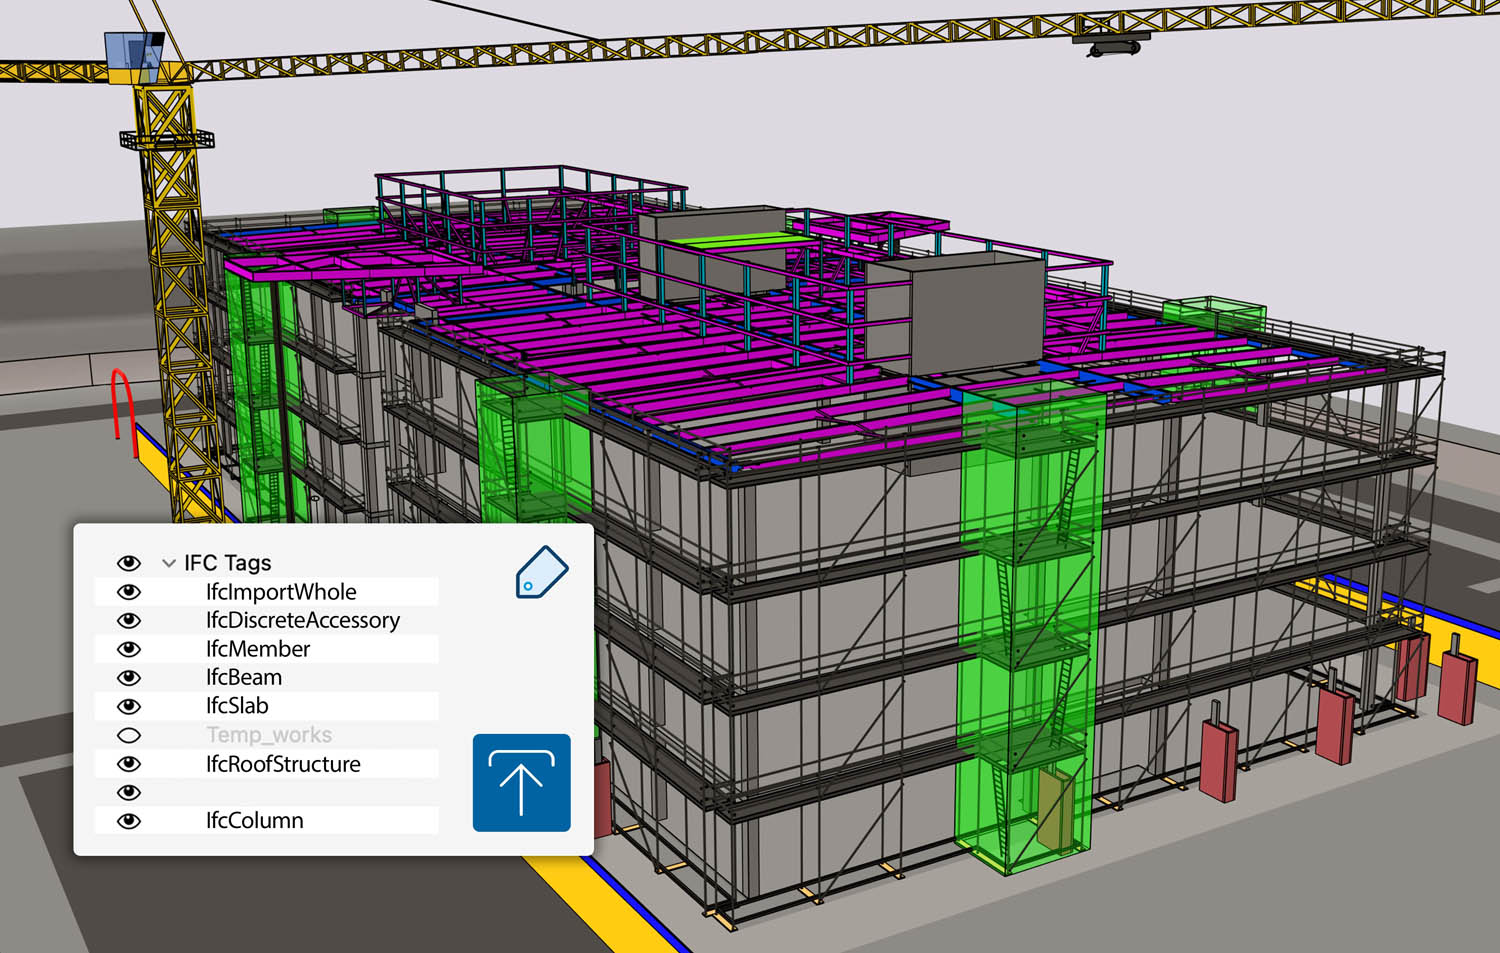The height and width of the screenshot is (953, 1500).
Task: Select the red arch object near the crane
Action: click(122, 400)
